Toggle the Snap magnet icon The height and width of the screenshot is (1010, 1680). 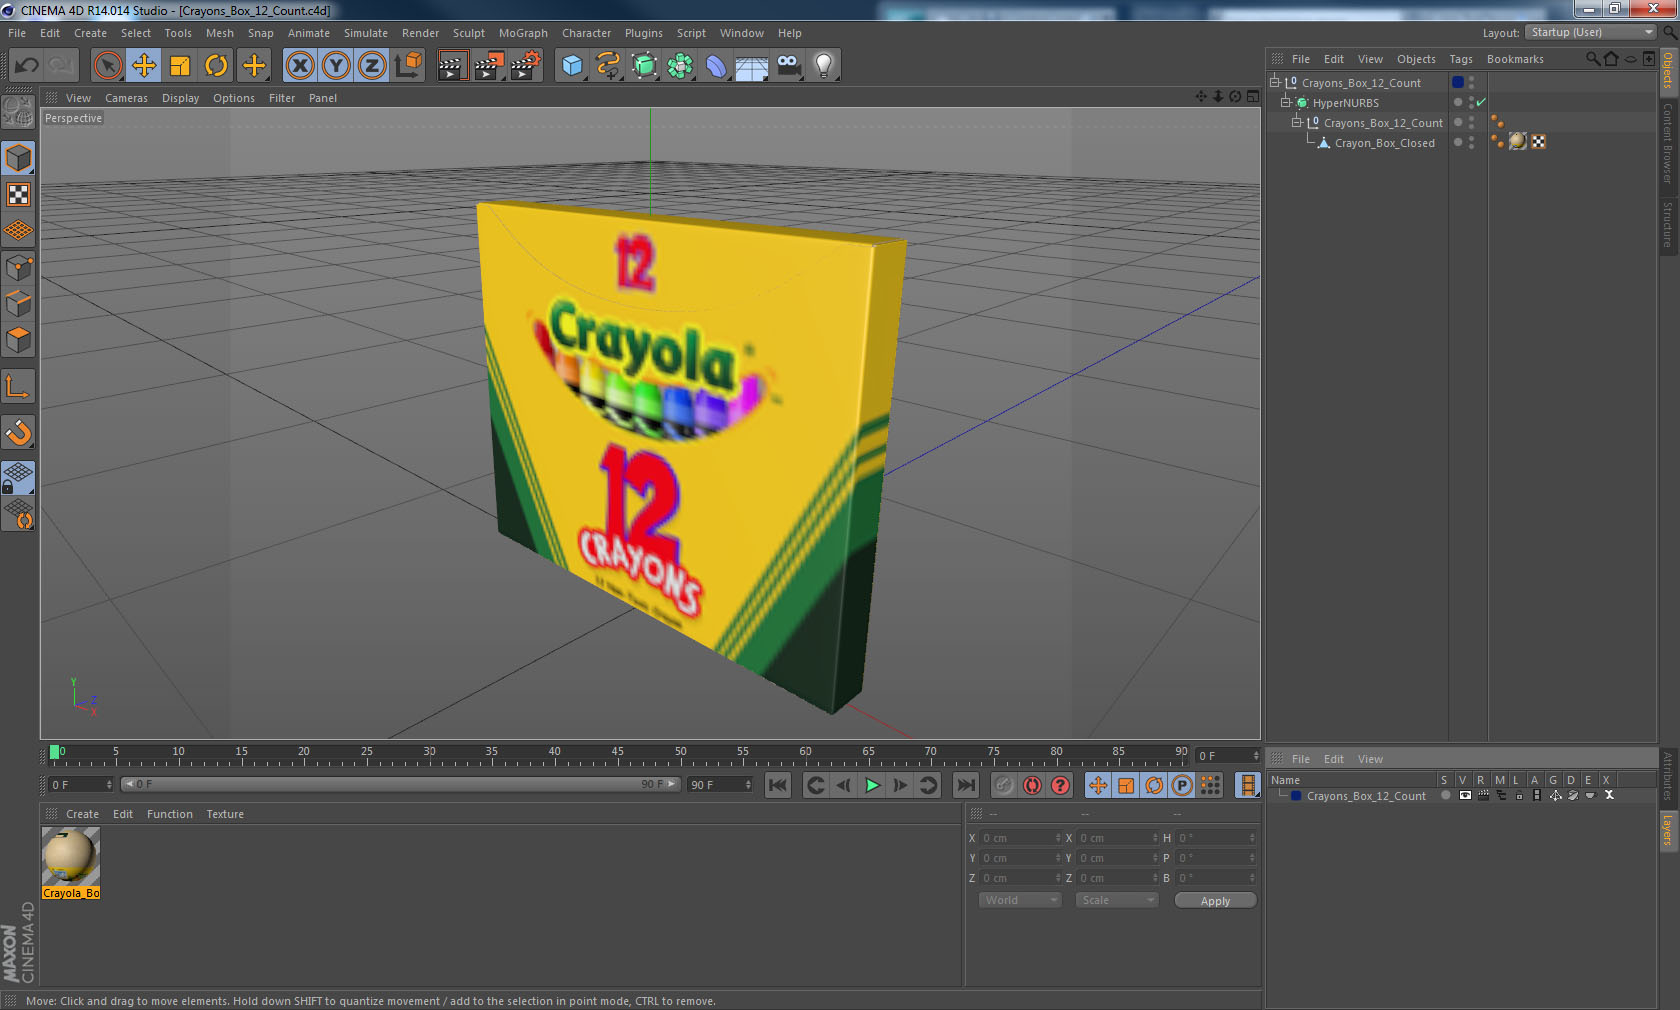(19, 432)
